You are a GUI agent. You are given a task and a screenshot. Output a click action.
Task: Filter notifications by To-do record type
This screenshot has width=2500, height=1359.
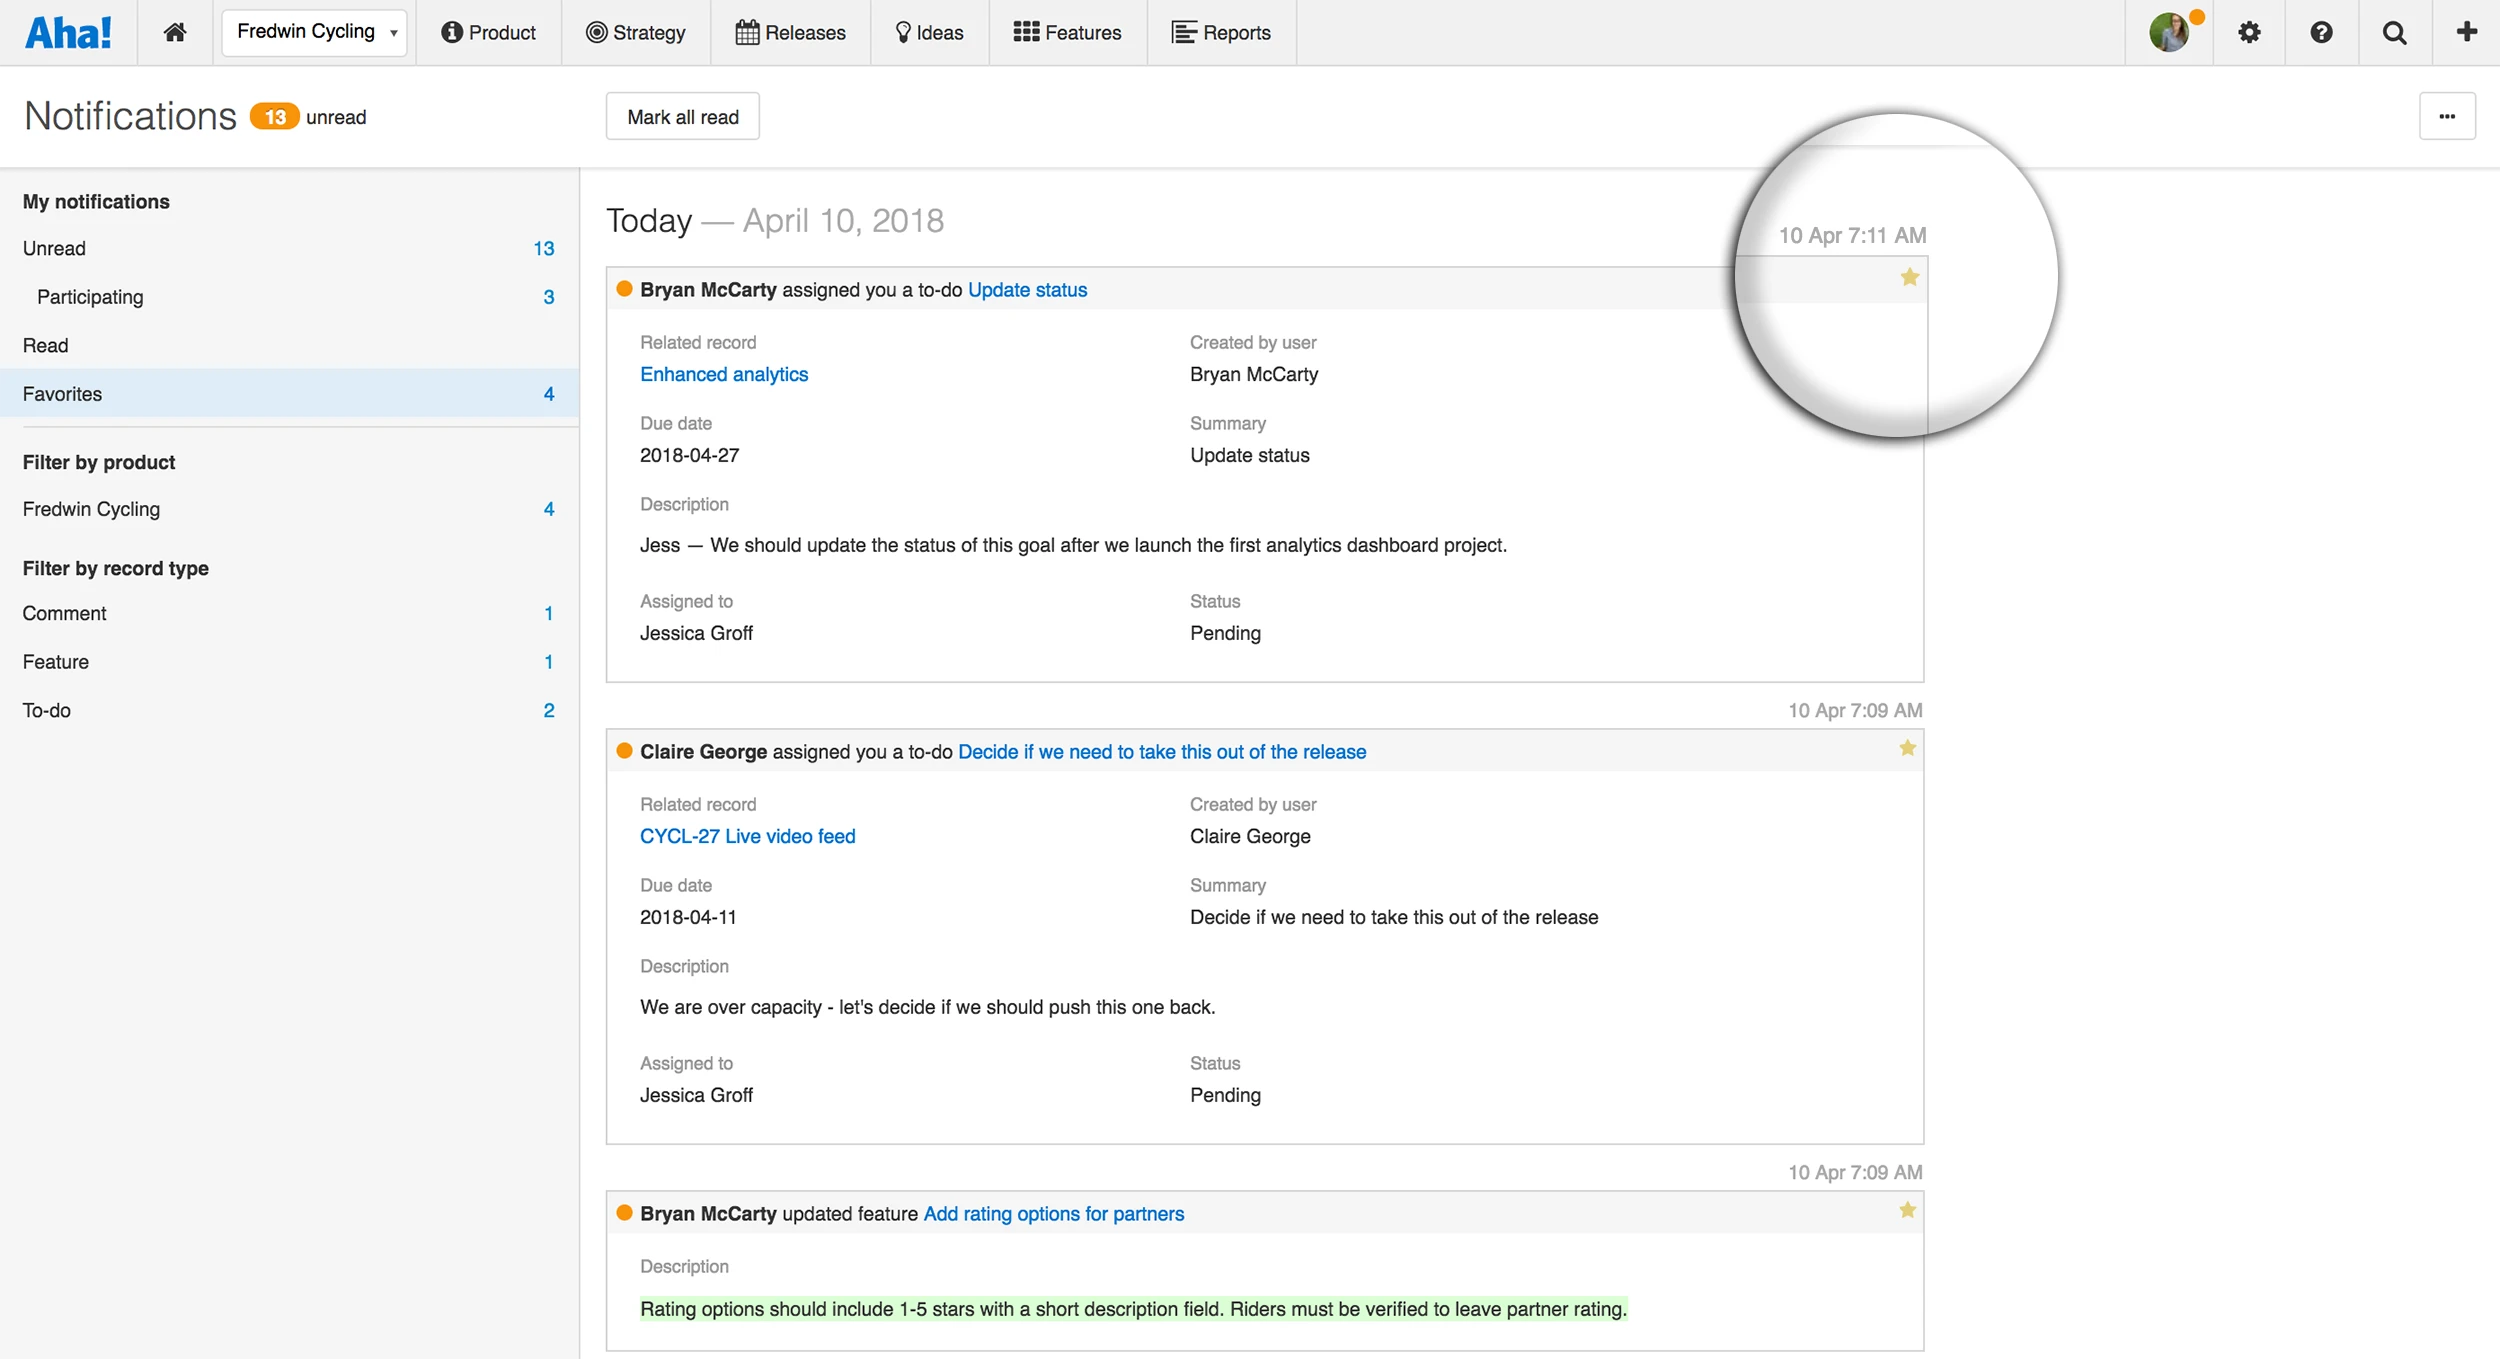47,710
